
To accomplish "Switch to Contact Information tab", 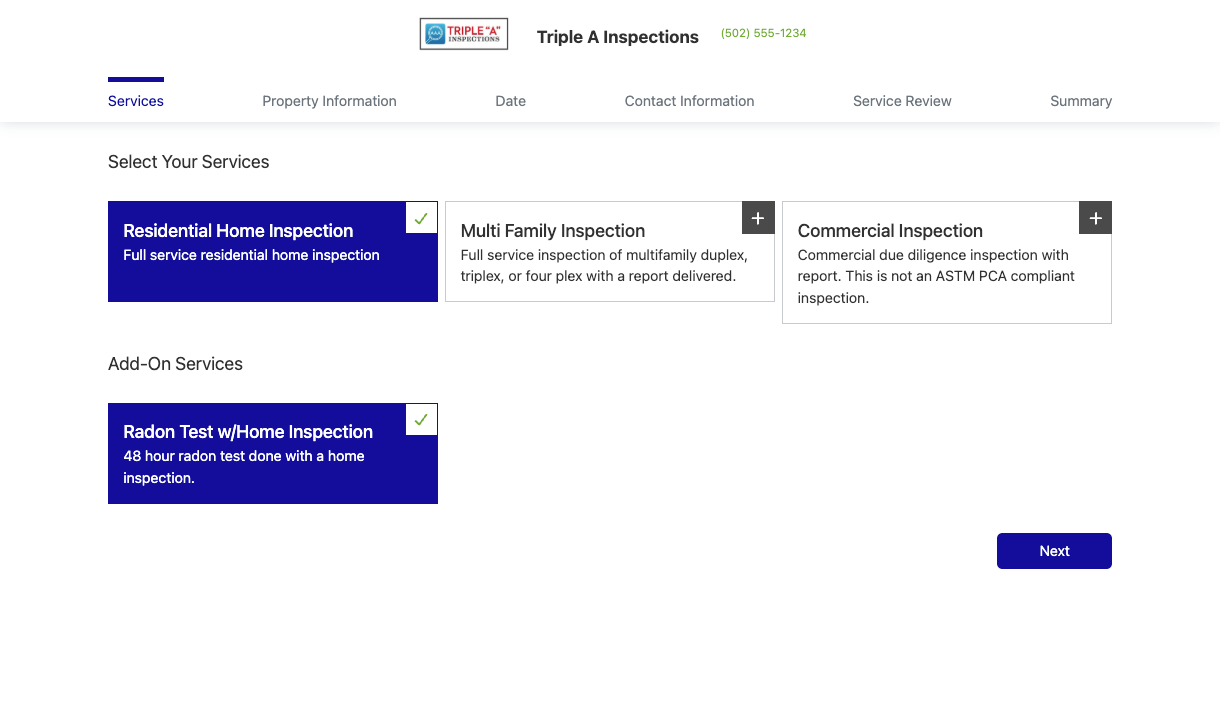I will [x=689, y=101].
